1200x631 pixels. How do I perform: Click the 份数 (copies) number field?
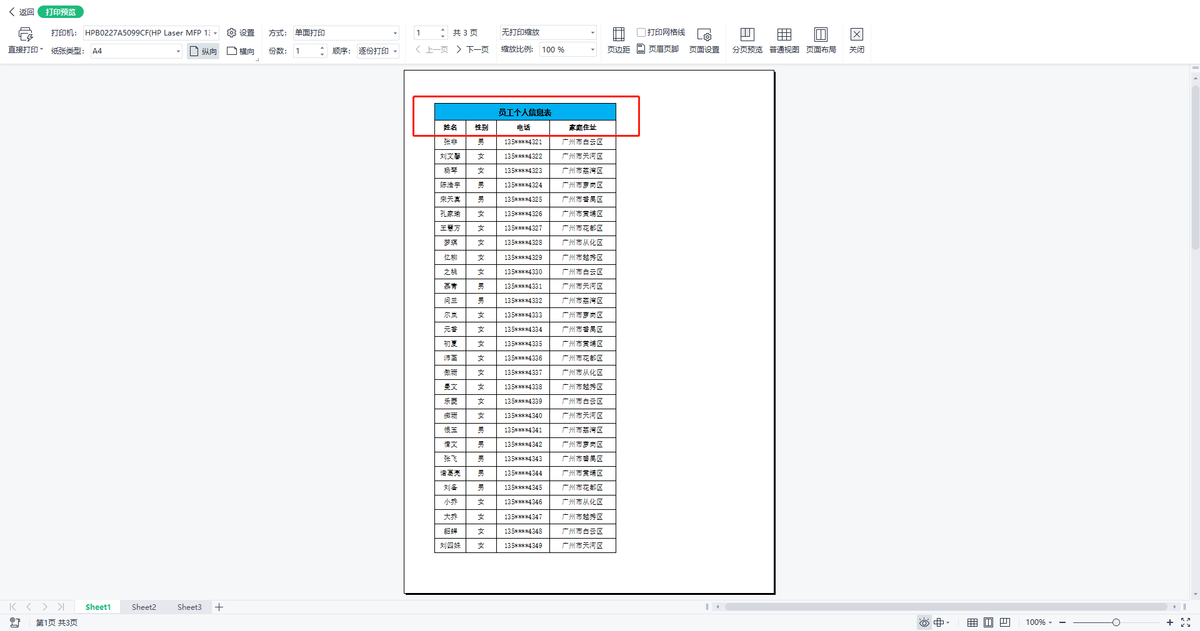coord(305,50)
